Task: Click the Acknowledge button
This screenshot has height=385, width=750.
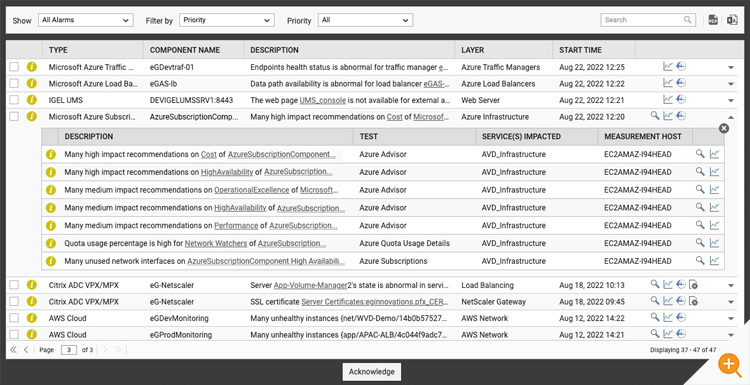Action: point(372,372)
